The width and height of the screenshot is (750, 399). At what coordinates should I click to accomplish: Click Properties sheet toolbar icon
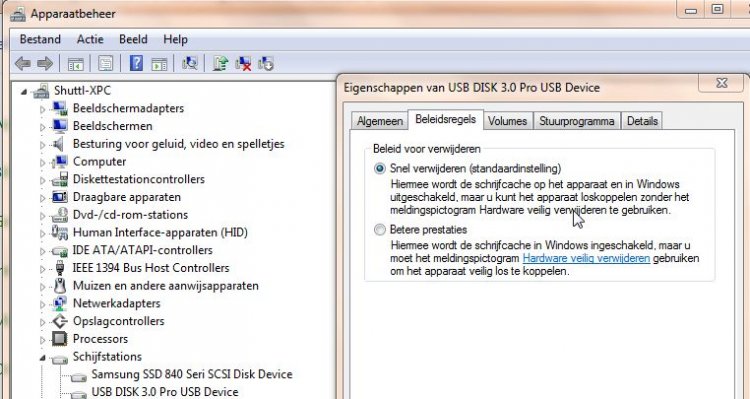pyautogui.click(x=105, y=63)
